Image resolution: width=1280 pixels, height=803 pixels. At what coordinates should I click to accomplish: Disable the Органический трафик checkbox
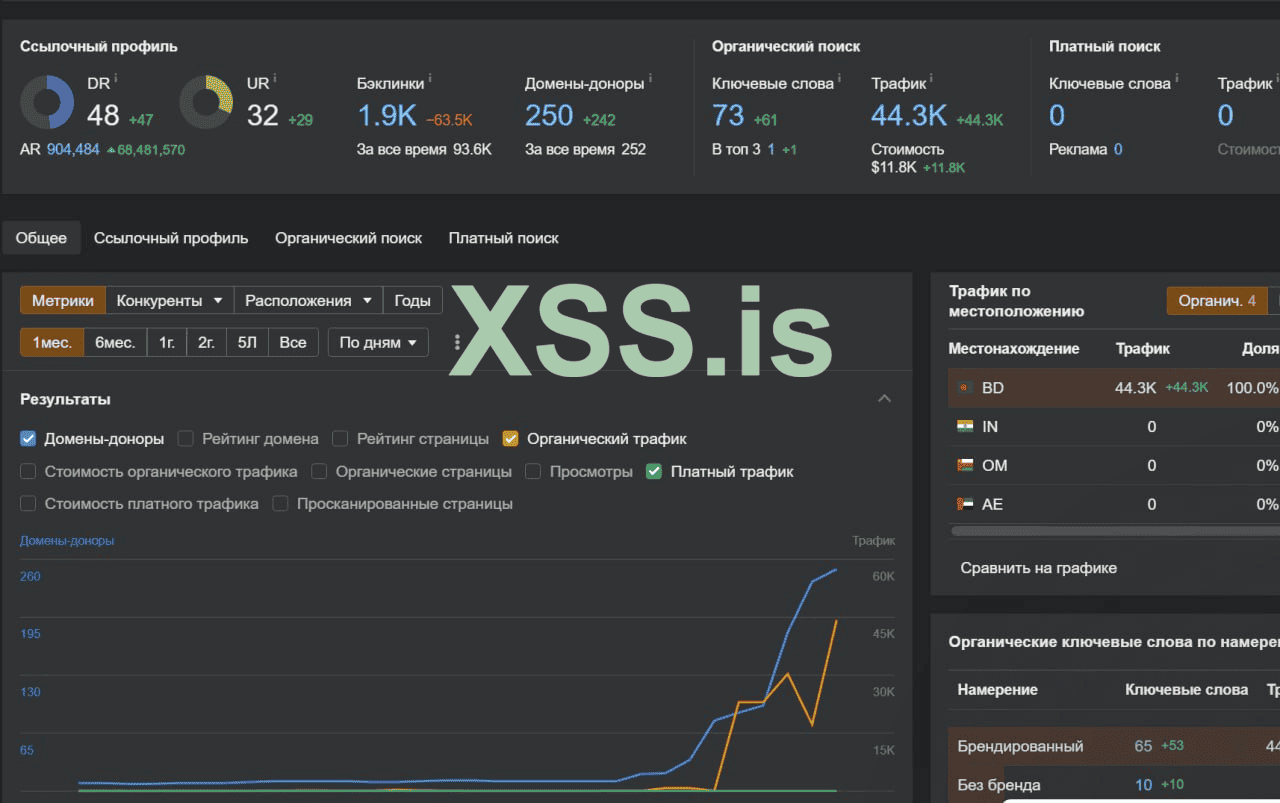[510, 438]
